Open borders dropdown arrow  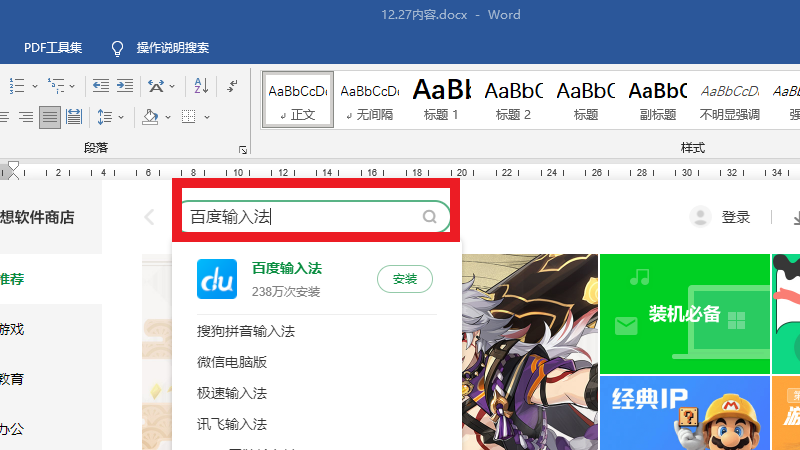click(x=207, y=117)
